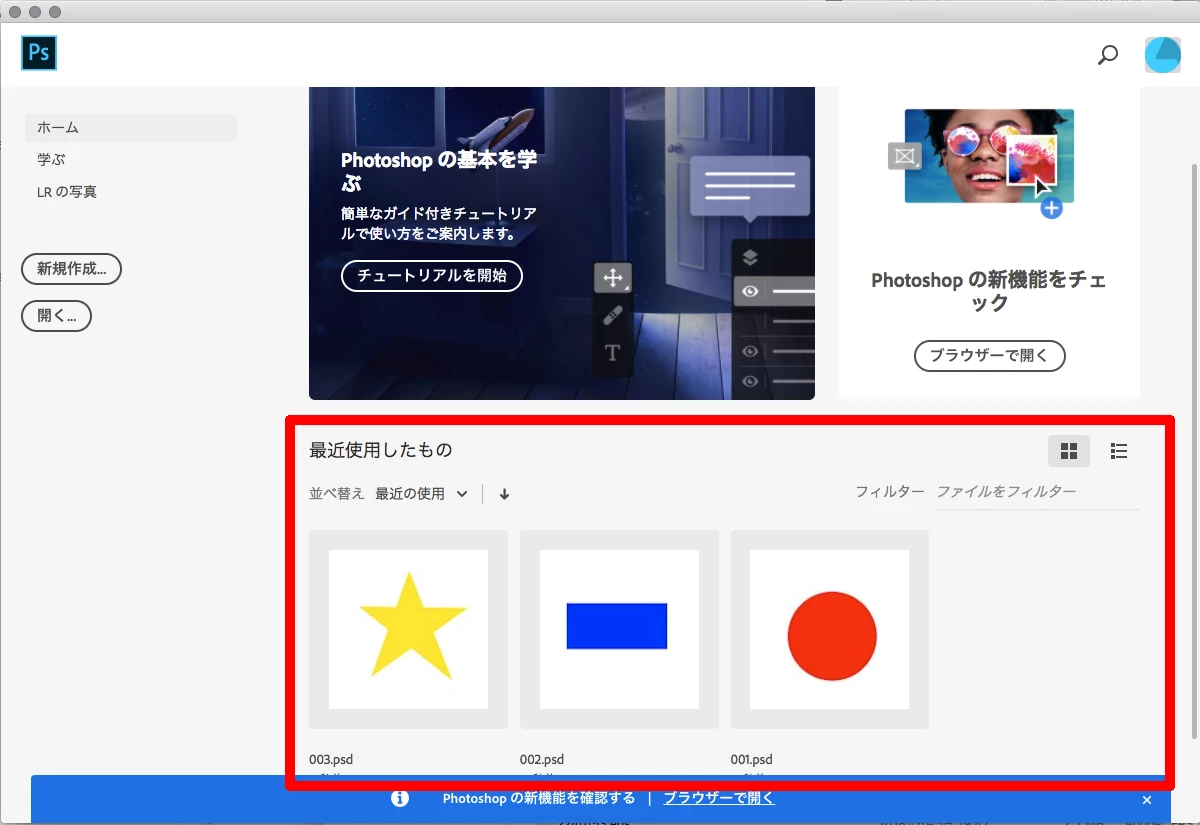This screenshot has height=825, width=1200.
Task: Click the Photoshop の基本を学ぶ heading
Action: (439, 172)
